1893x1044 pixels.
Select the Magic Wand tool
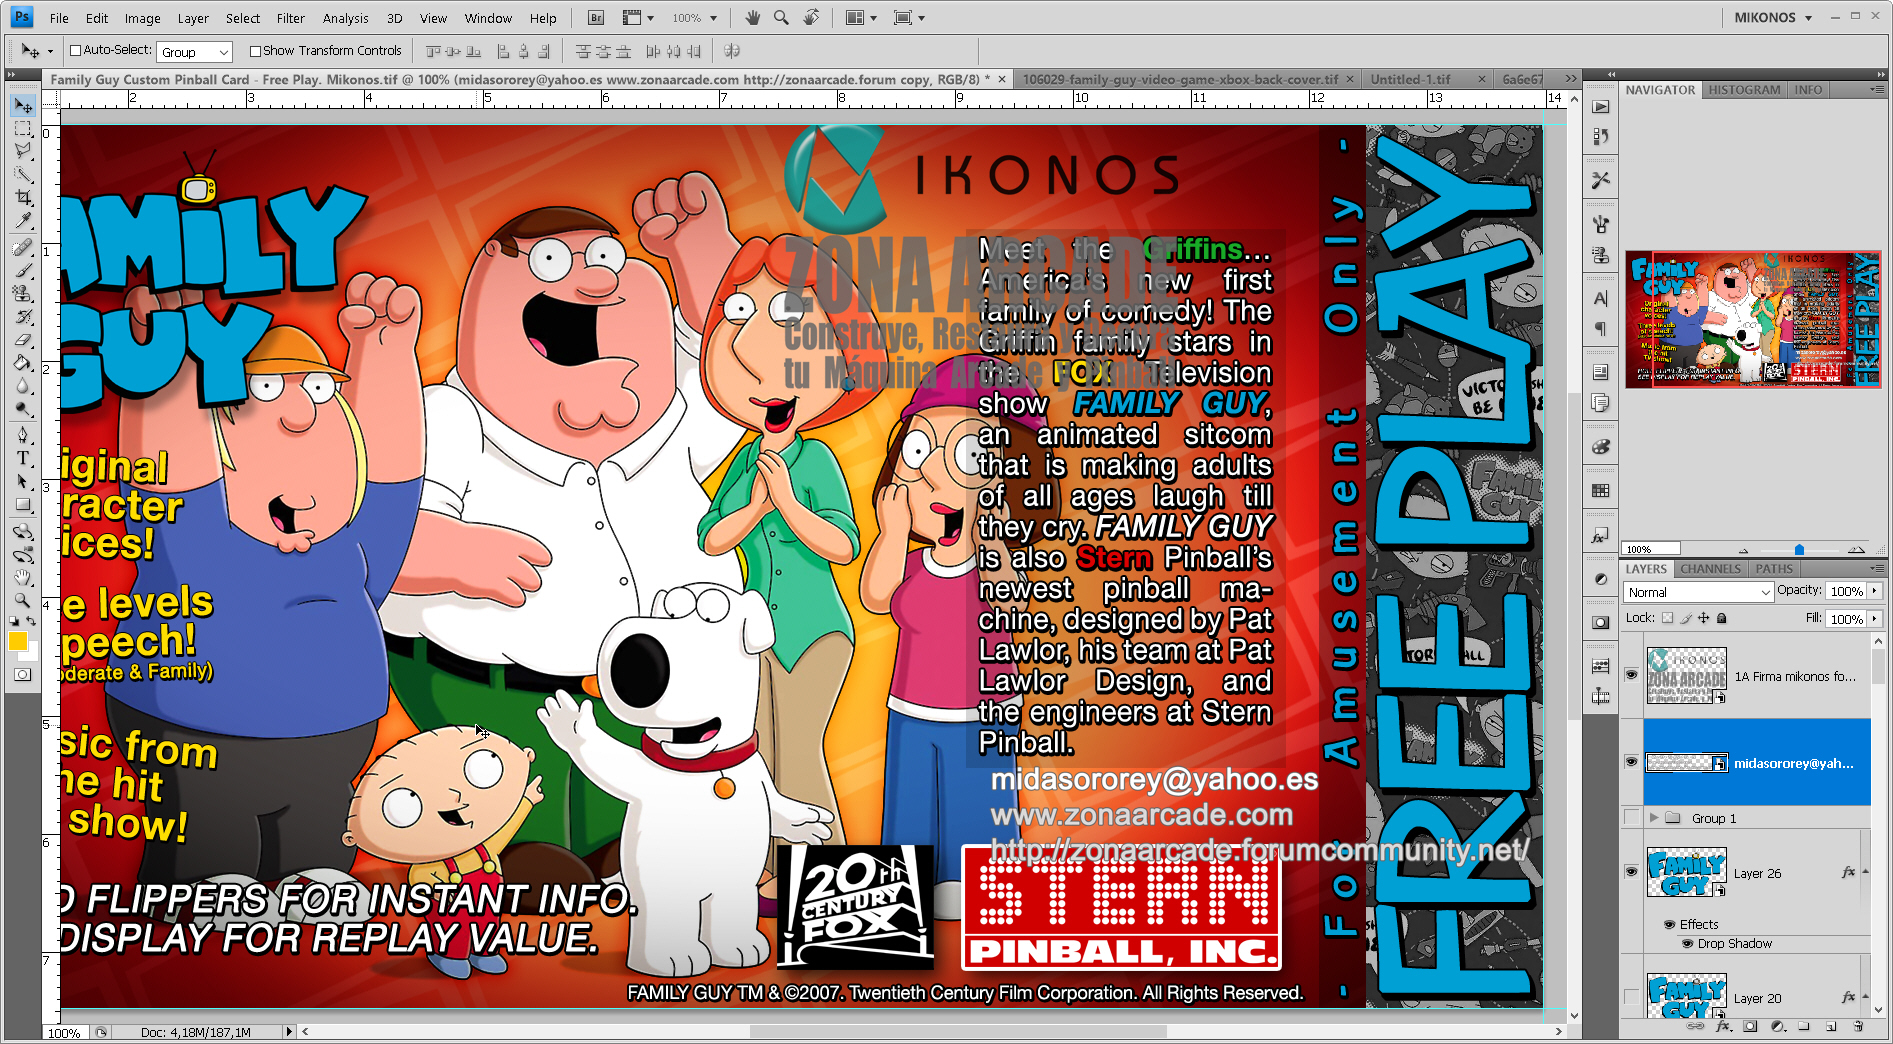22,174
